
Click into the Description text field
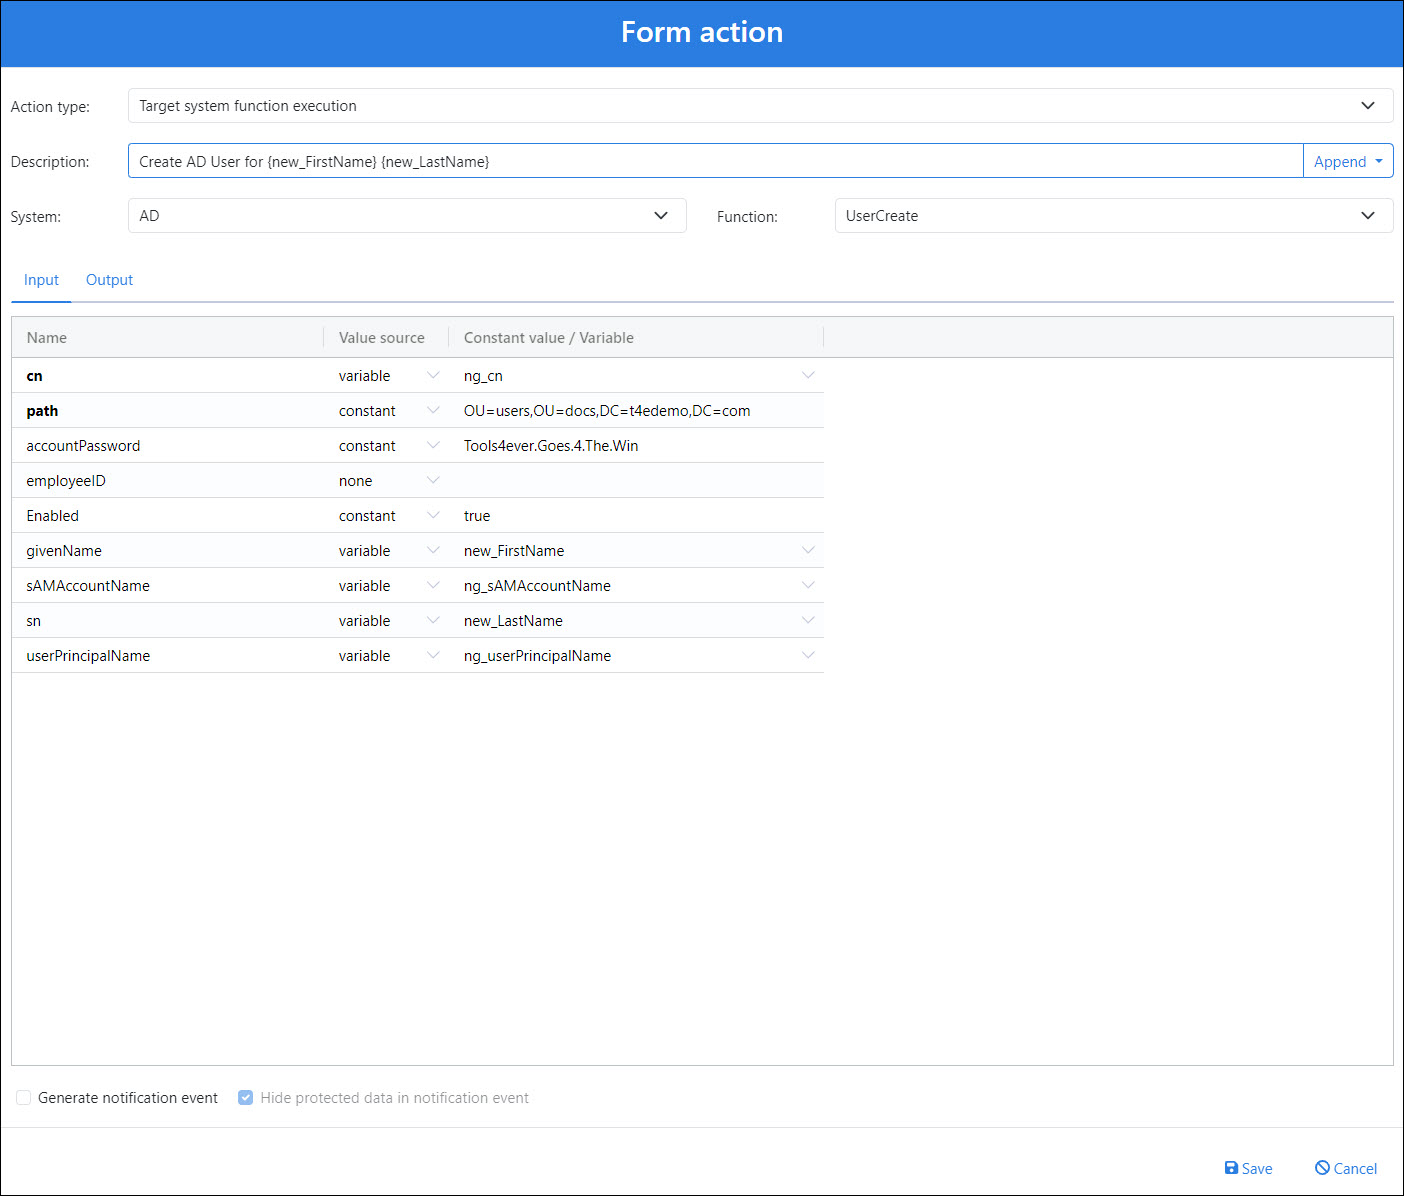(x=715, y=161)
